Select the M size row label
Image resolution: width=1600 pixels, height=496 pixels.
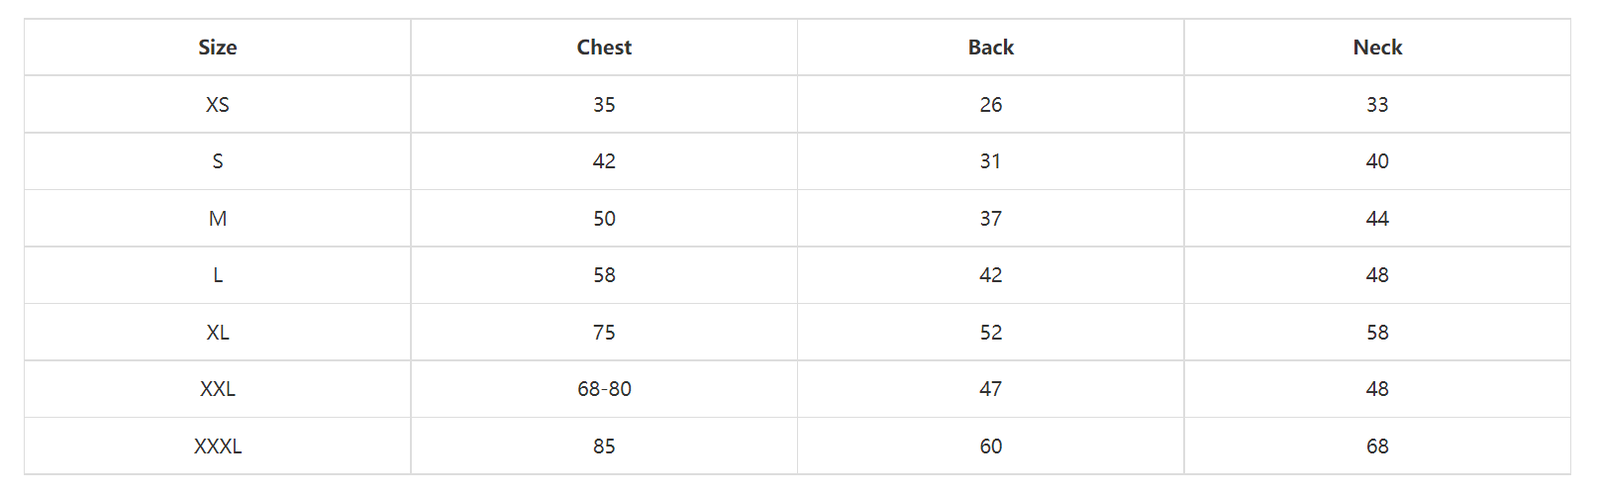(217, 218)
